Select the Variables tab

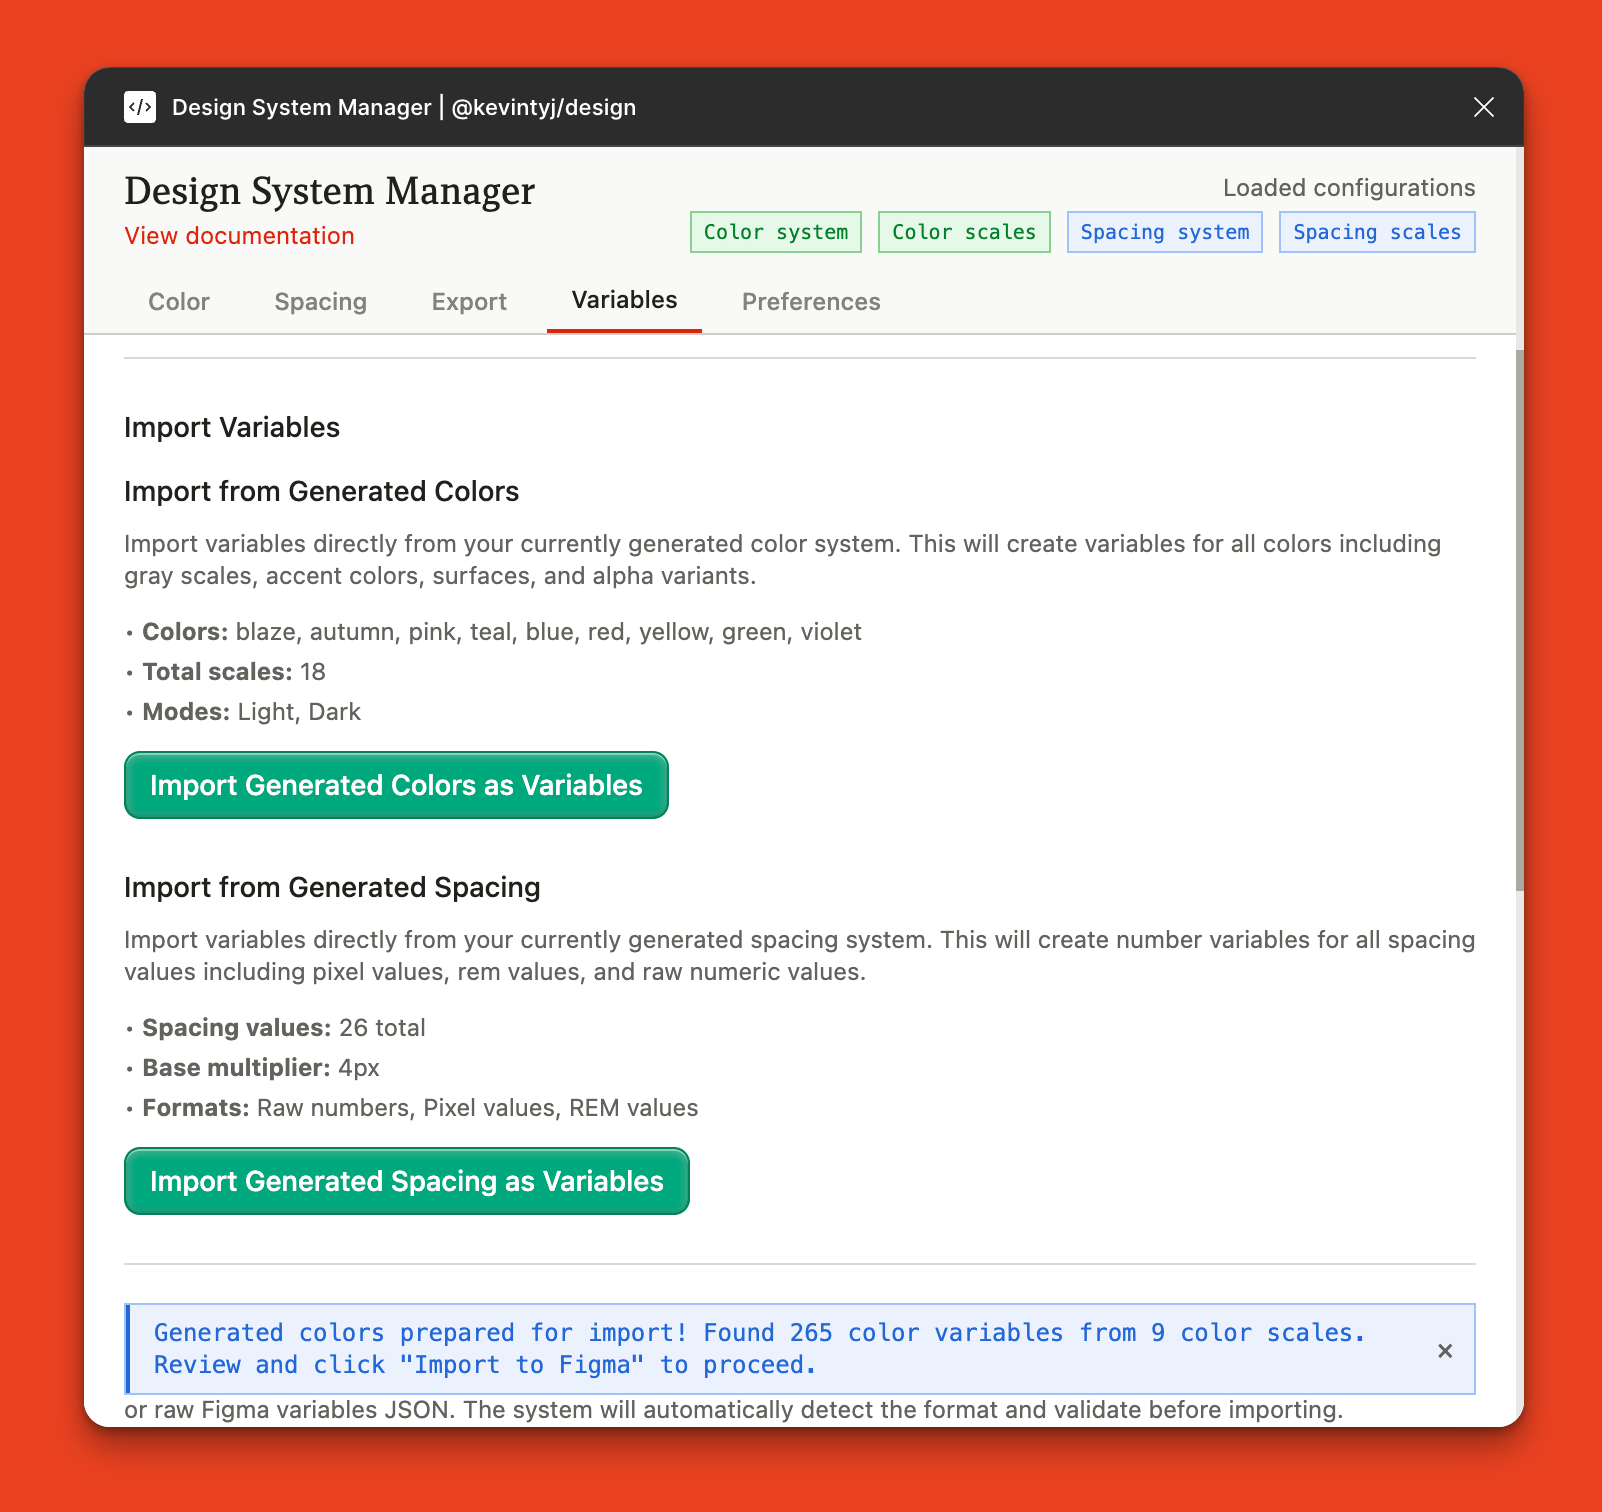623,299
